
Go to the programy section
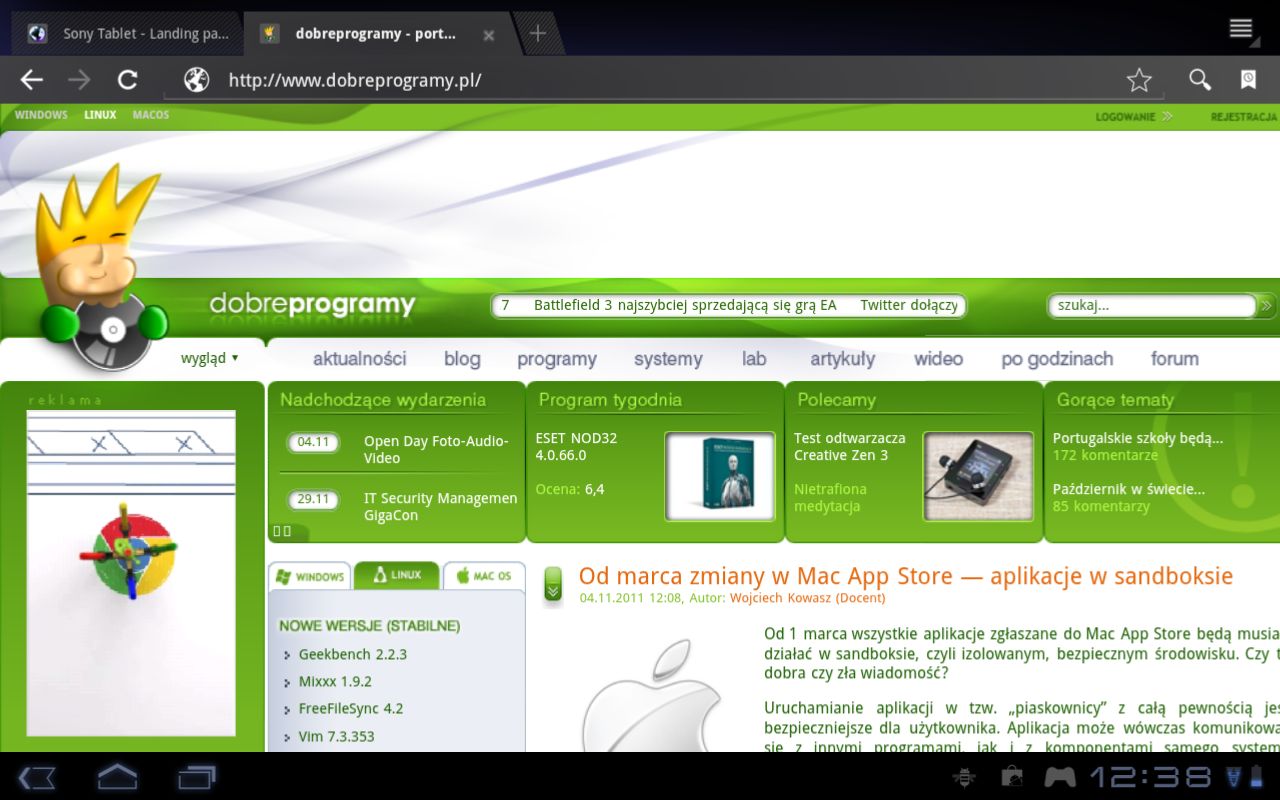tap(557, 359)
